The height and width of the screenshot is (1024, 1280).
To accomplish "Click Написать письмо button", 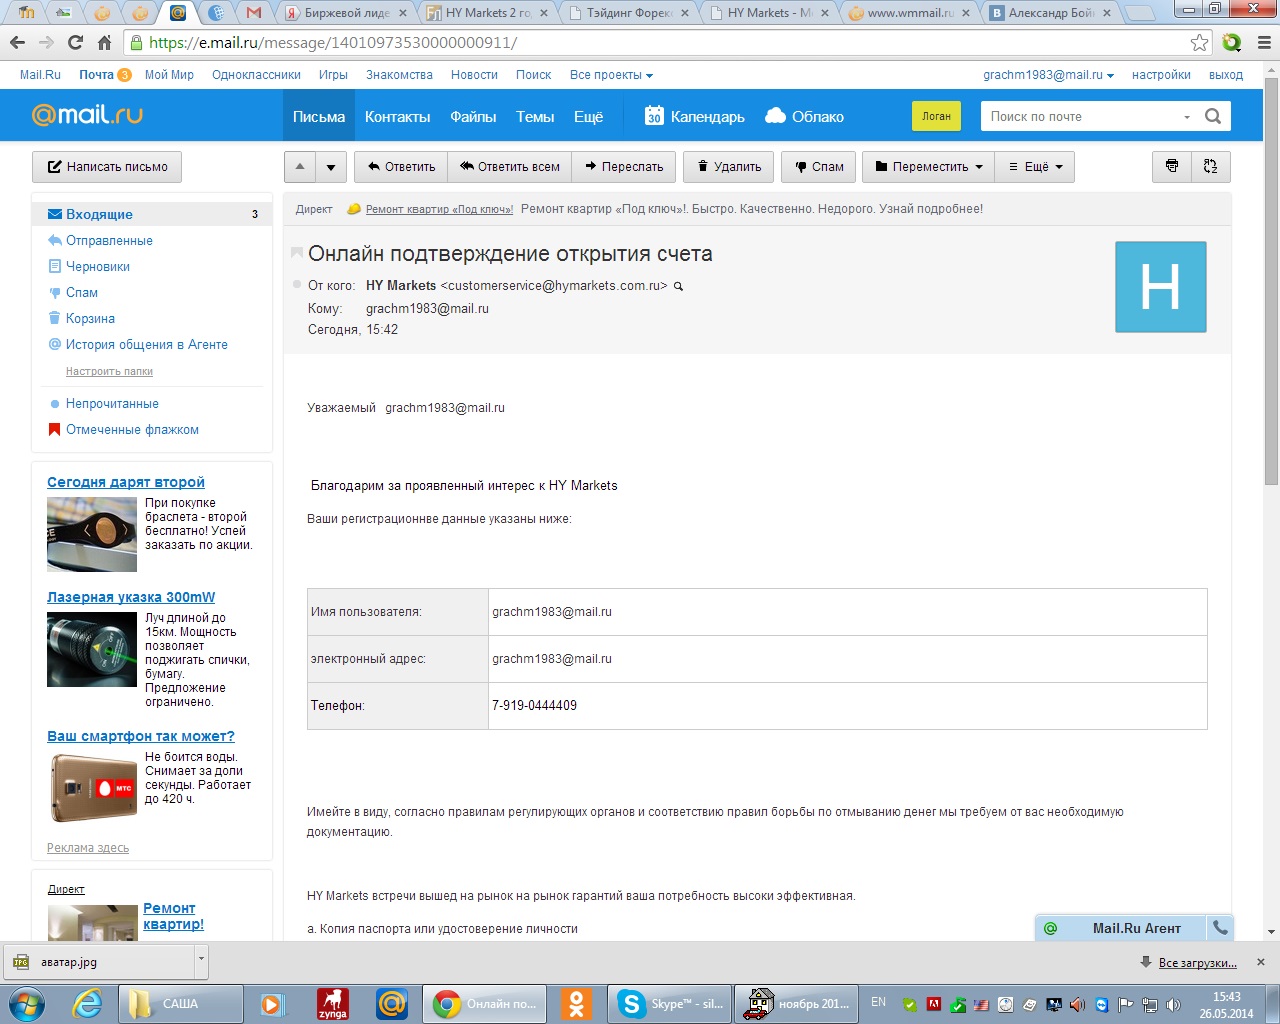I will pos(107,167).
